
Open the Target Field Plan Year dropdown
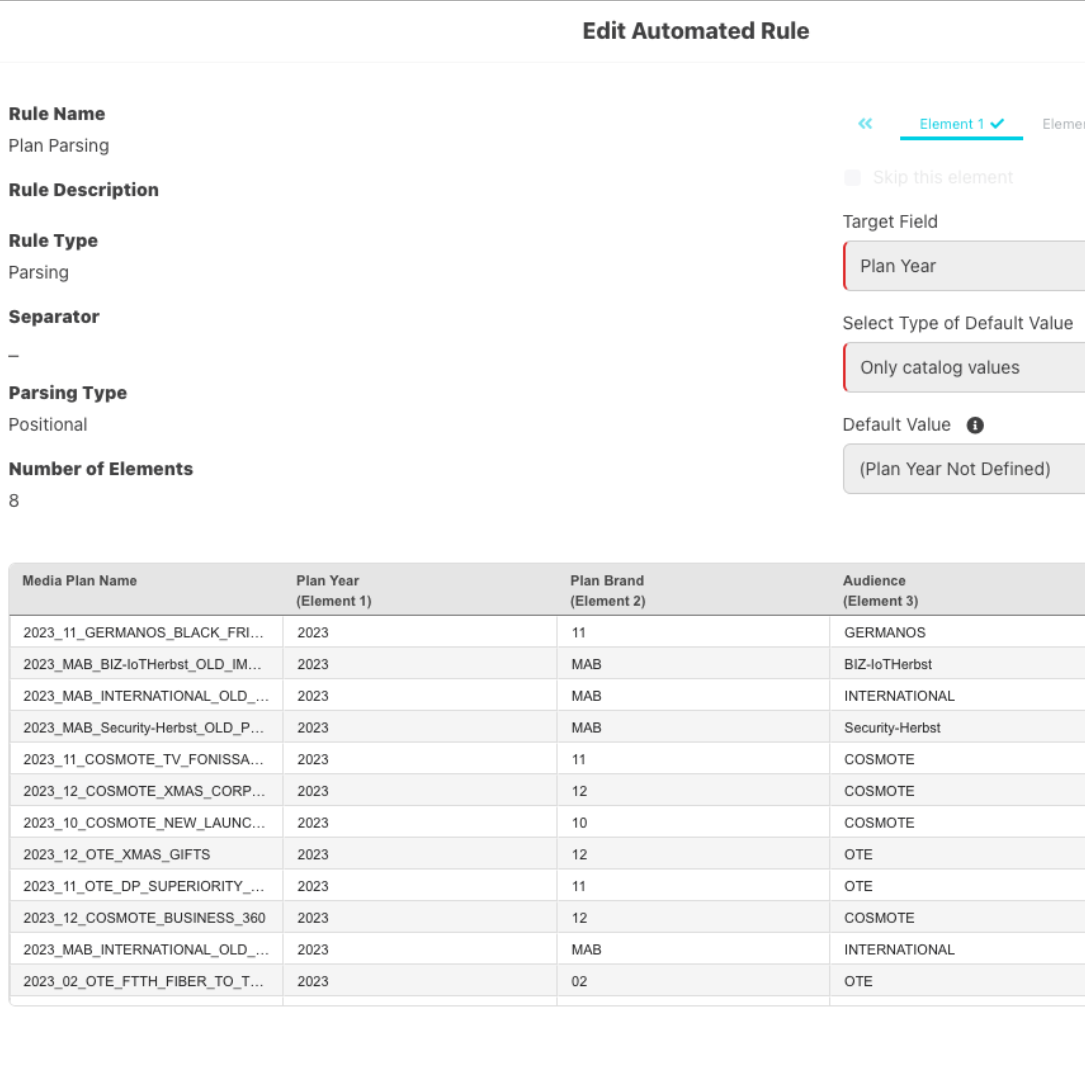click(x=964, y=266)
